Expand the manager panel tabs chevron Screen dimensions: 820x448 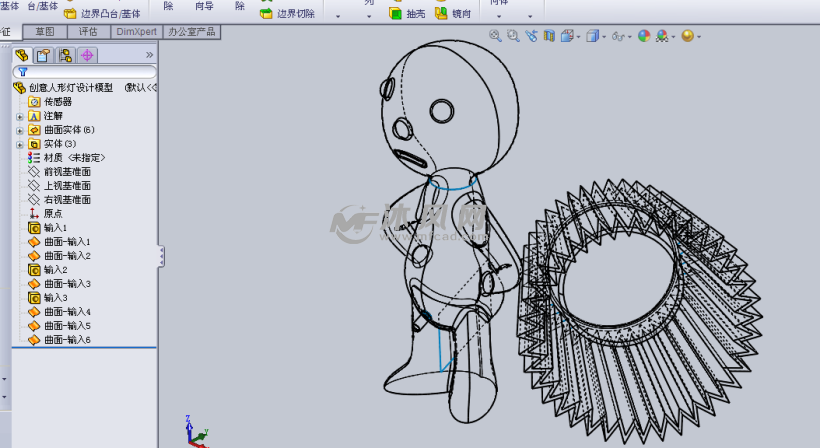click(x=149, y=55)
